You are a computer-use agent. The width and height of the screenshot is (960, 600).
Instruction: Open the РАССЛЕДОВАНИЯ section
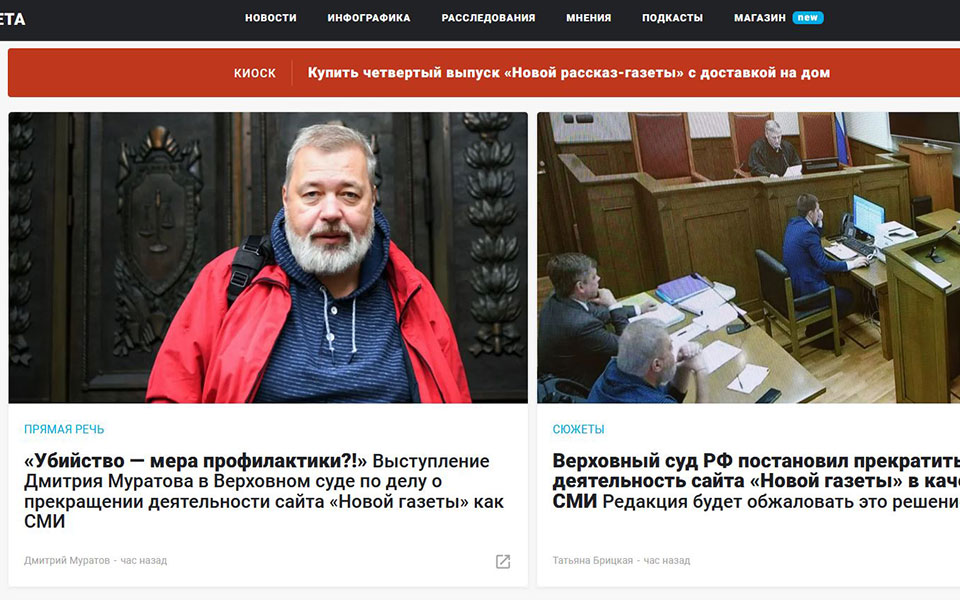pyautogui.click(x=488, y=18)
